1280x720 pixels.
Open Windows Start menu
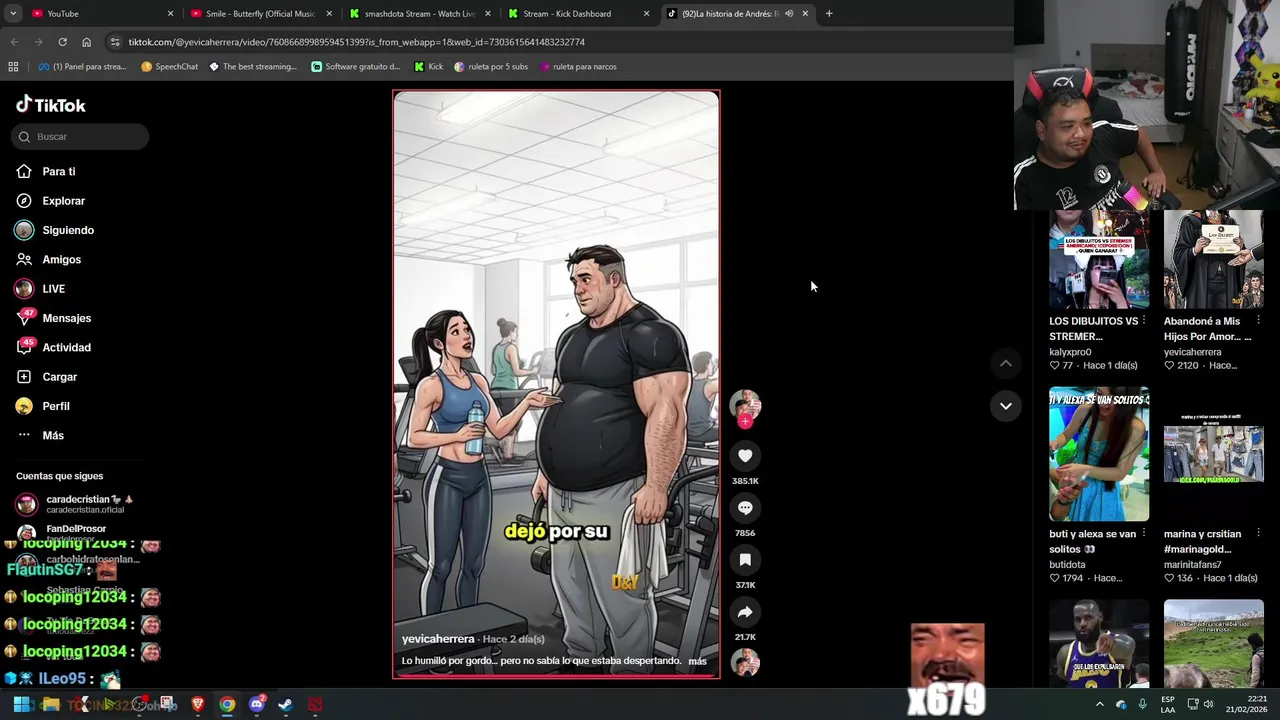coord(20,705)
